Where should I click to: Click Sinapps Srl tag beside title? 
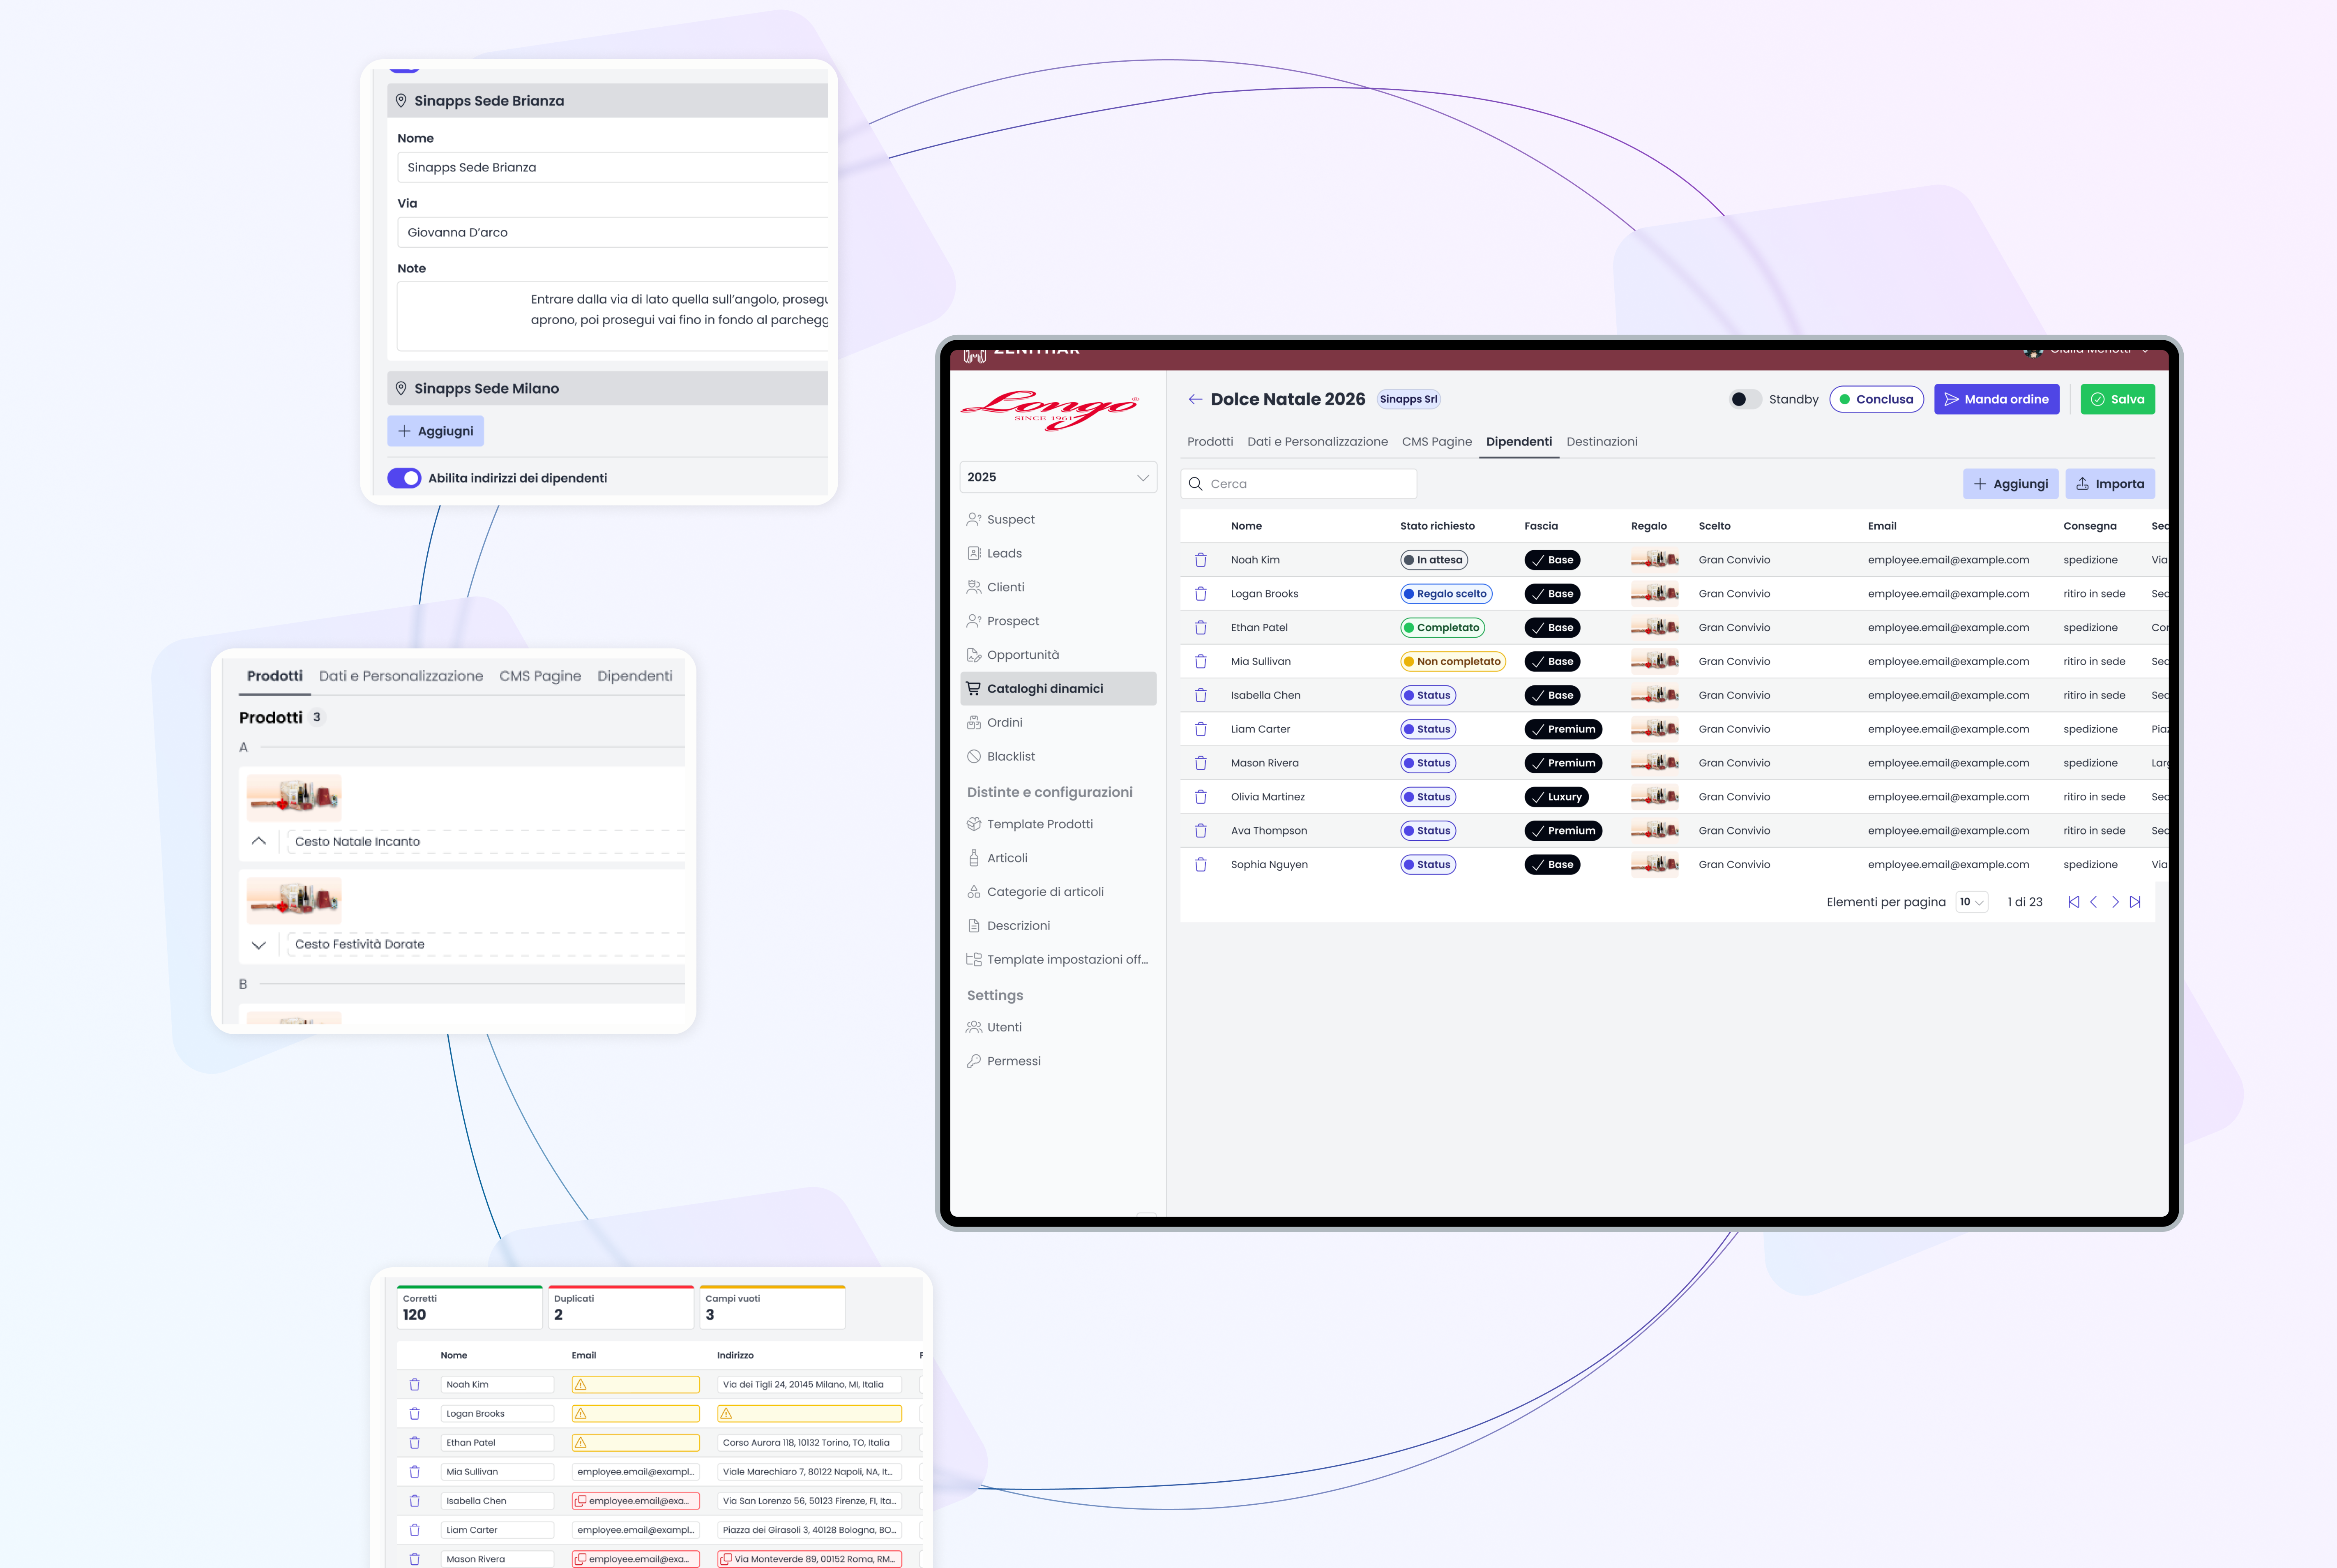coord(1408,399)
